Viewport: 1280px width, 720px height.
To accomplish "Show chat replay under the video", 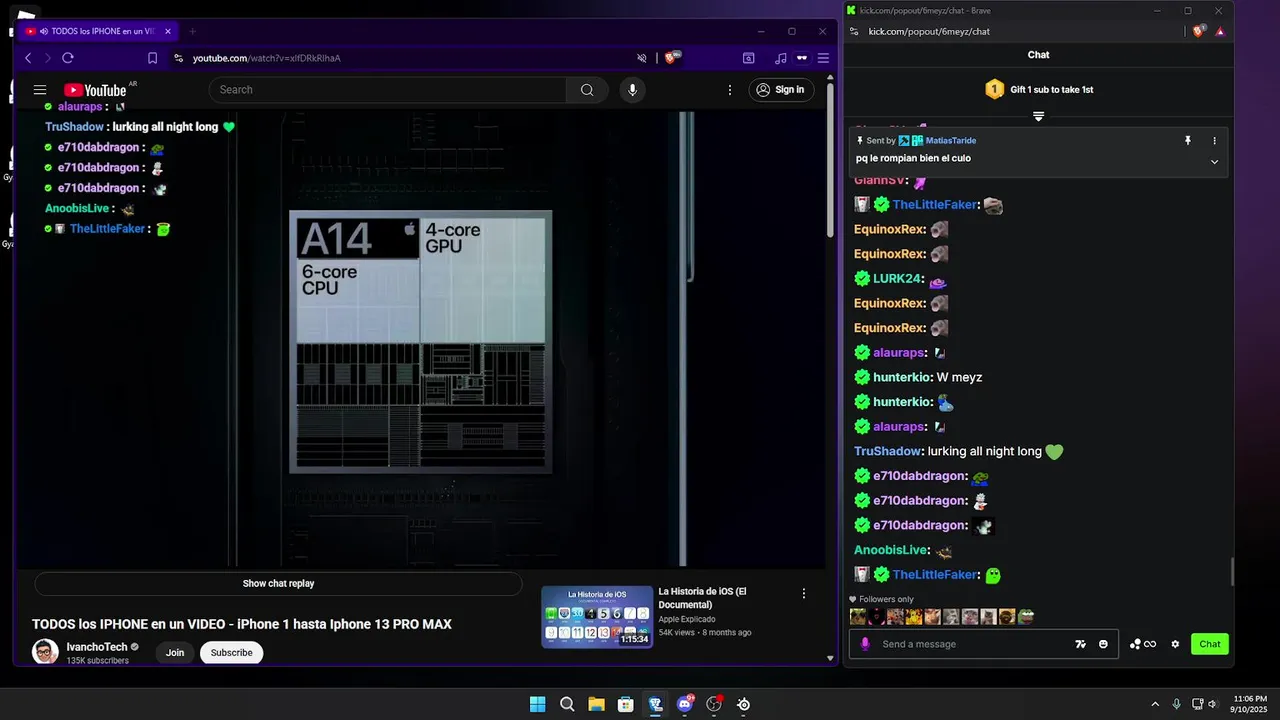I will click(x=278, y=584).
